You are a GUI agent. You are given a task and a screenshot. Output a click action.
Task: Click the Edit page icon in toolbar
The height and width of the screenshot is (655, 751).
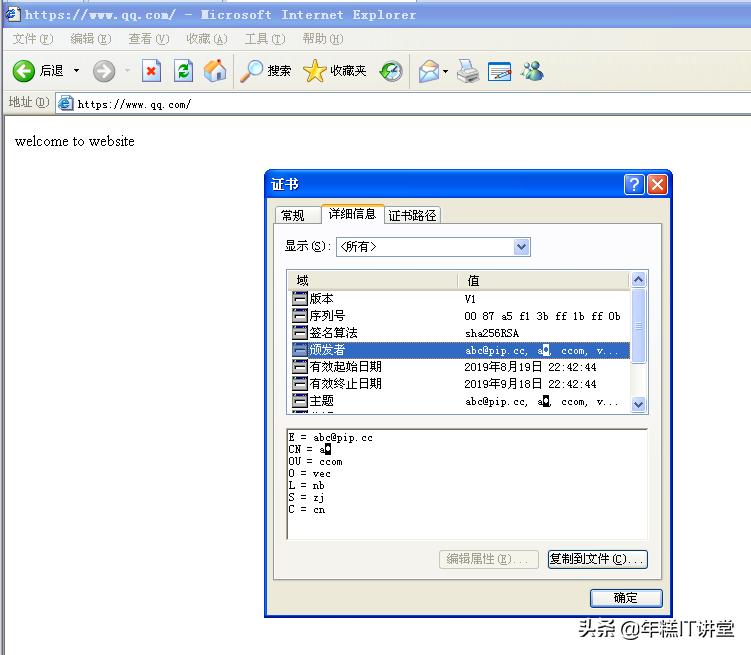(x=500, y=71)
